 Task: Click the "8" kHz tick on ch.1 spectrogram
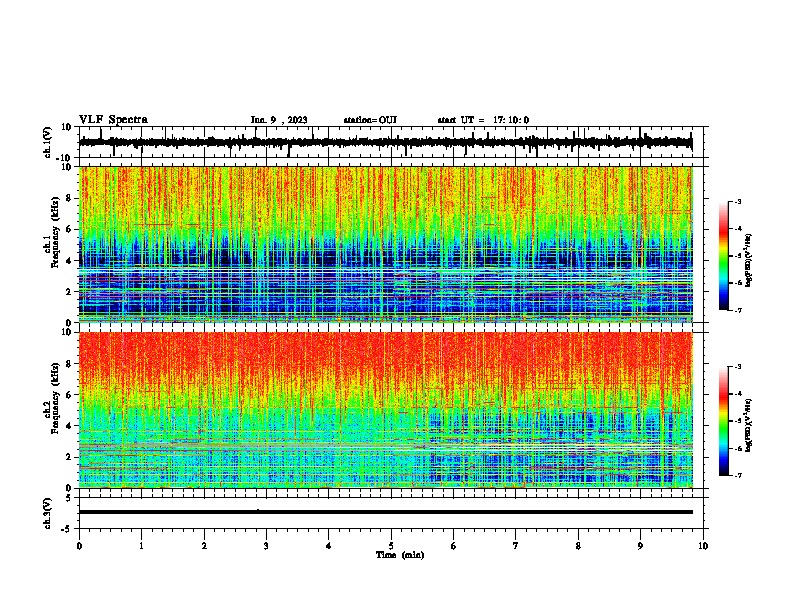(x=70, y=198)
